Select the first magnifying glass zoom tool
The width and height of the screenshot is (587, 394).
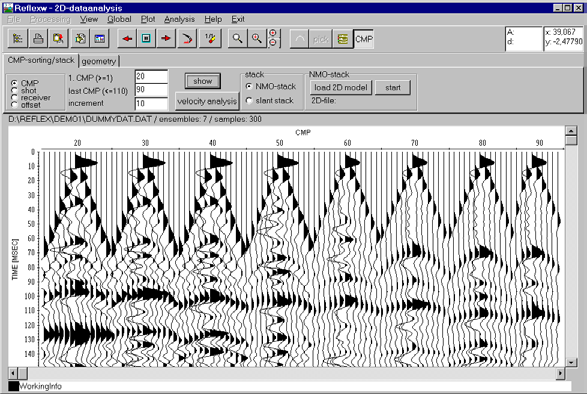pos(237,39)
